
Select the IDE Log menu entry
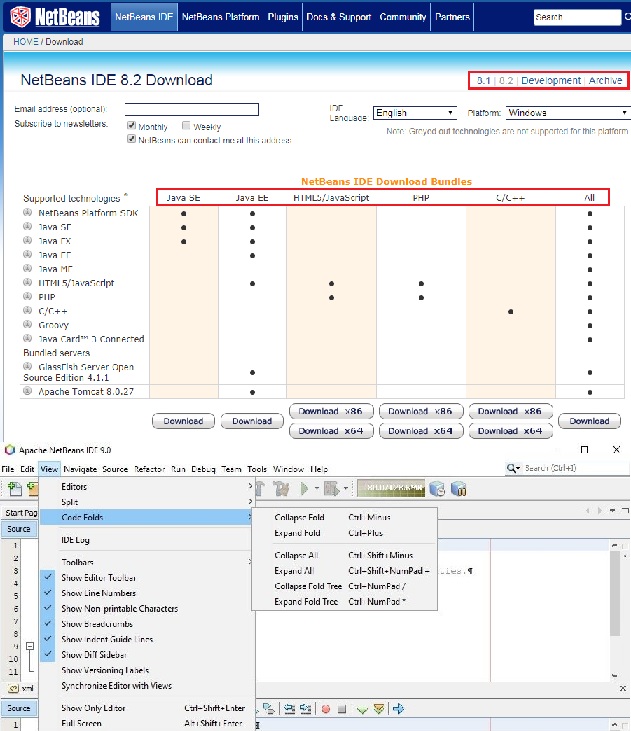pyautogui.click(x=146, y=540)
